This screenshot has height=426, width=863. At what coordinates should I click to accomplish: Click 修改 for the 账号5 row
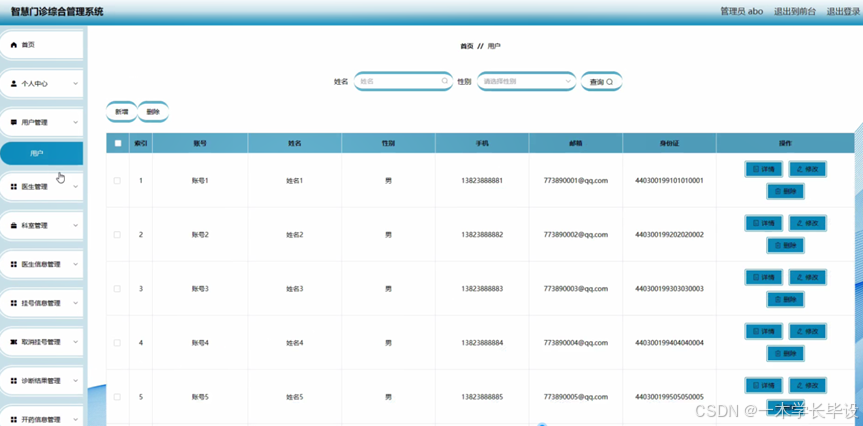pyautogui.click(x=807, y=385)
